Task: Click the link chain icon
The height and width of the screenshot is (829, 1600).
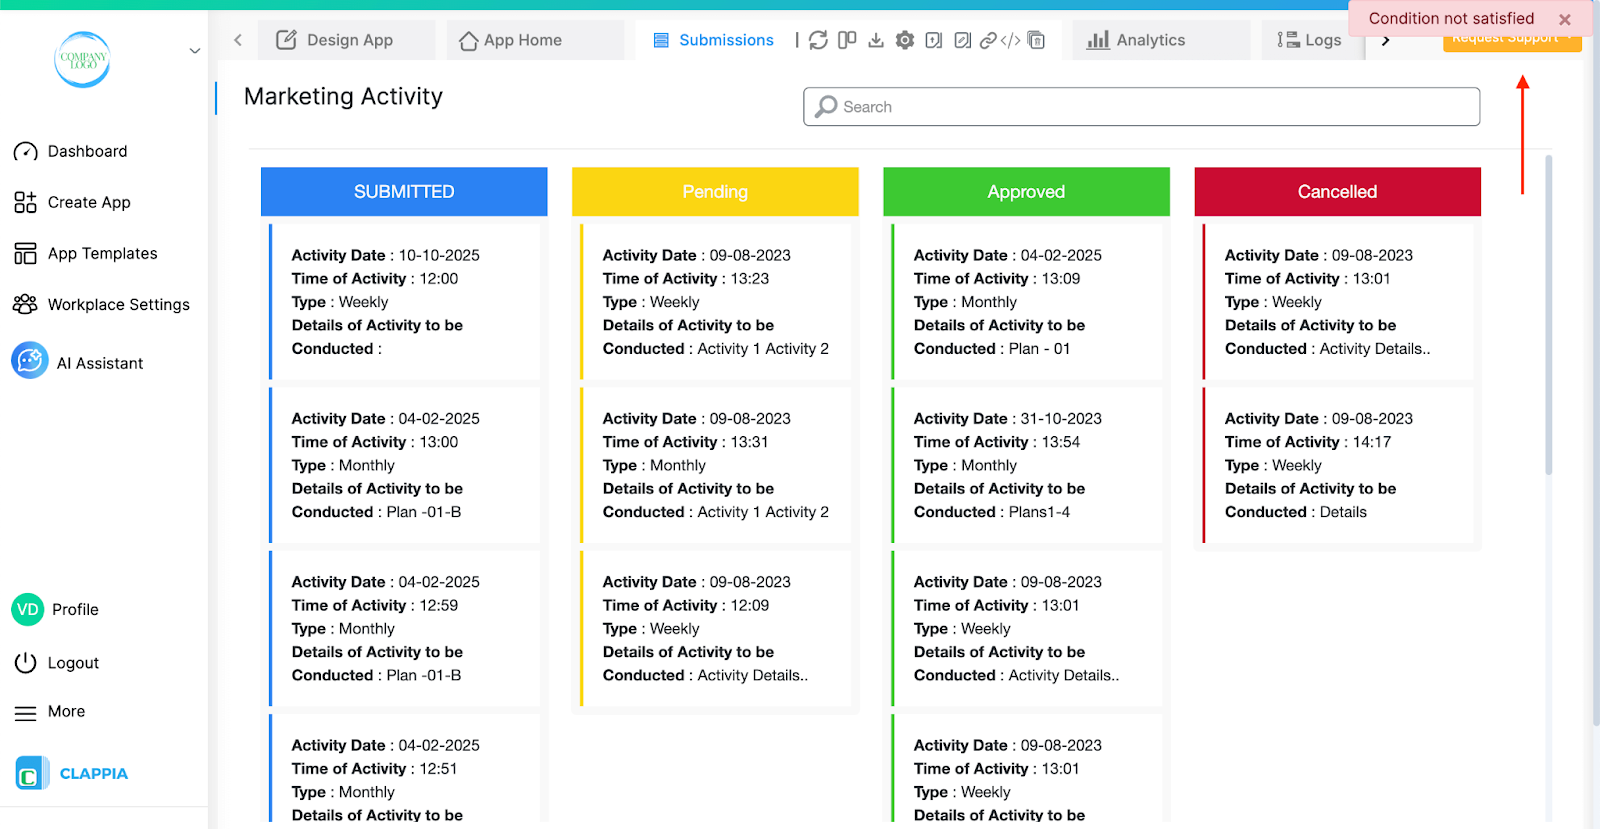Action: [988, 40]
